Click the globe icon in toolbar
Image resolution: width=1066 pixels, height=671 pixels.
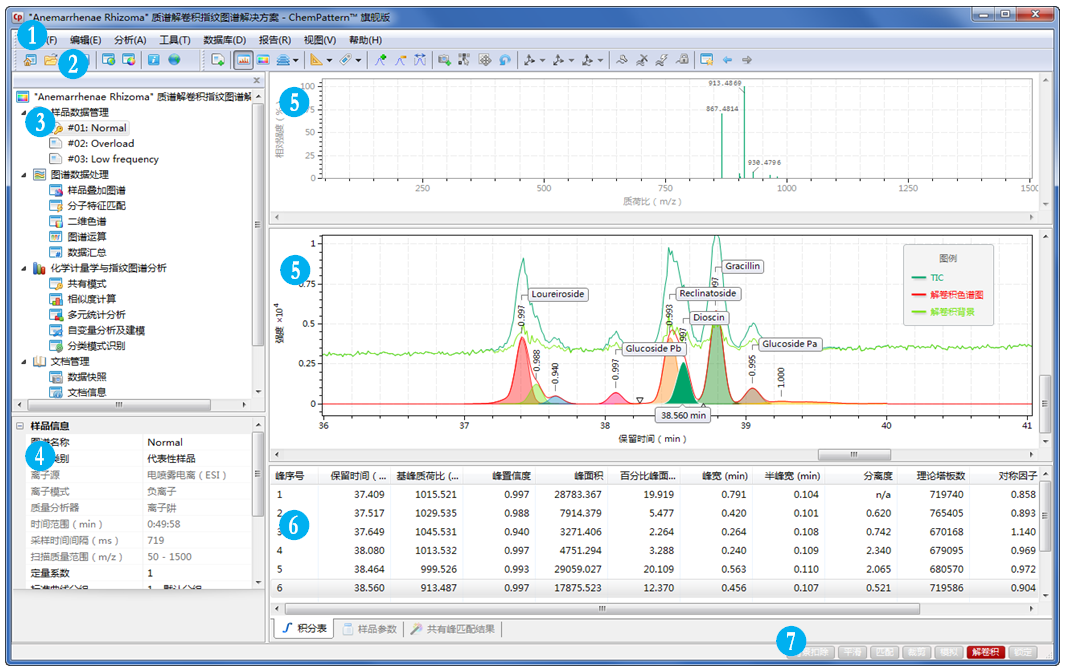[174, 60]
